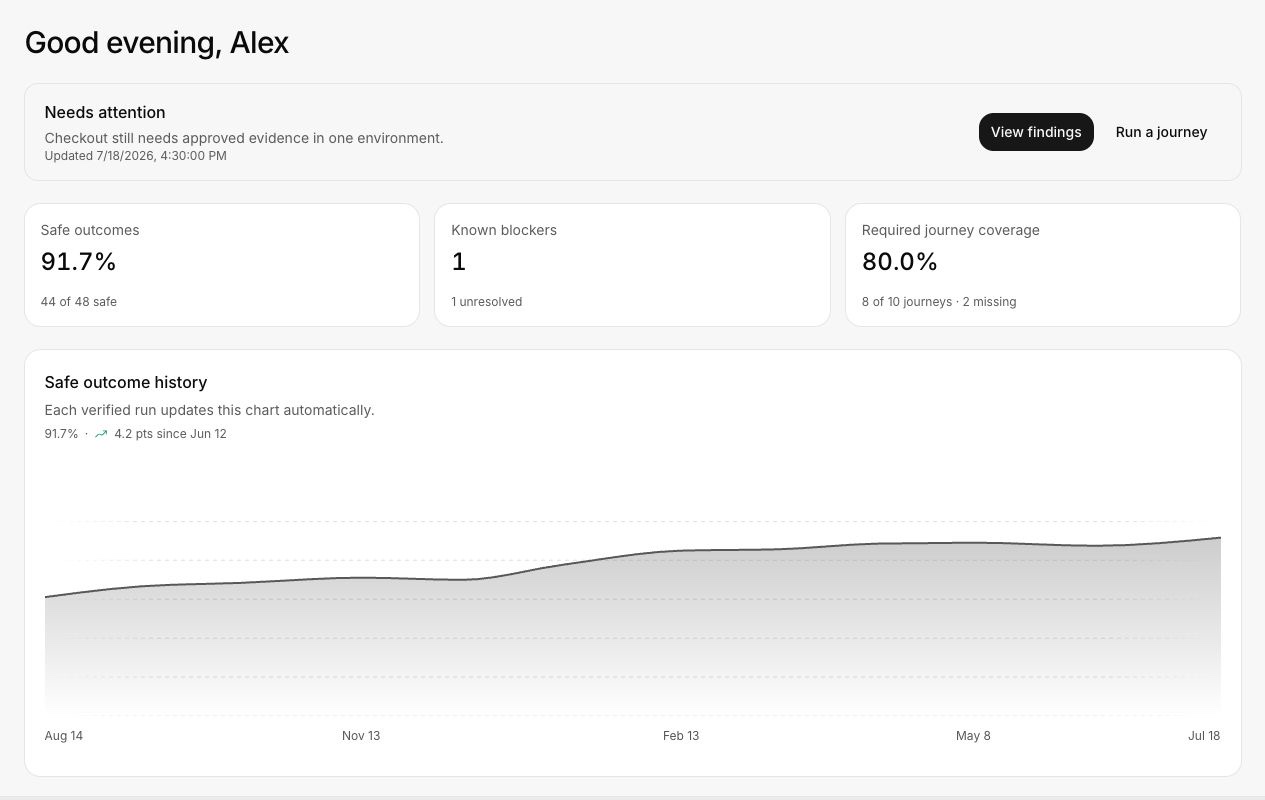This screenshot has width=1265, height=800.
Task: Click the 80.0% coverage value
Action: [900, 262]
